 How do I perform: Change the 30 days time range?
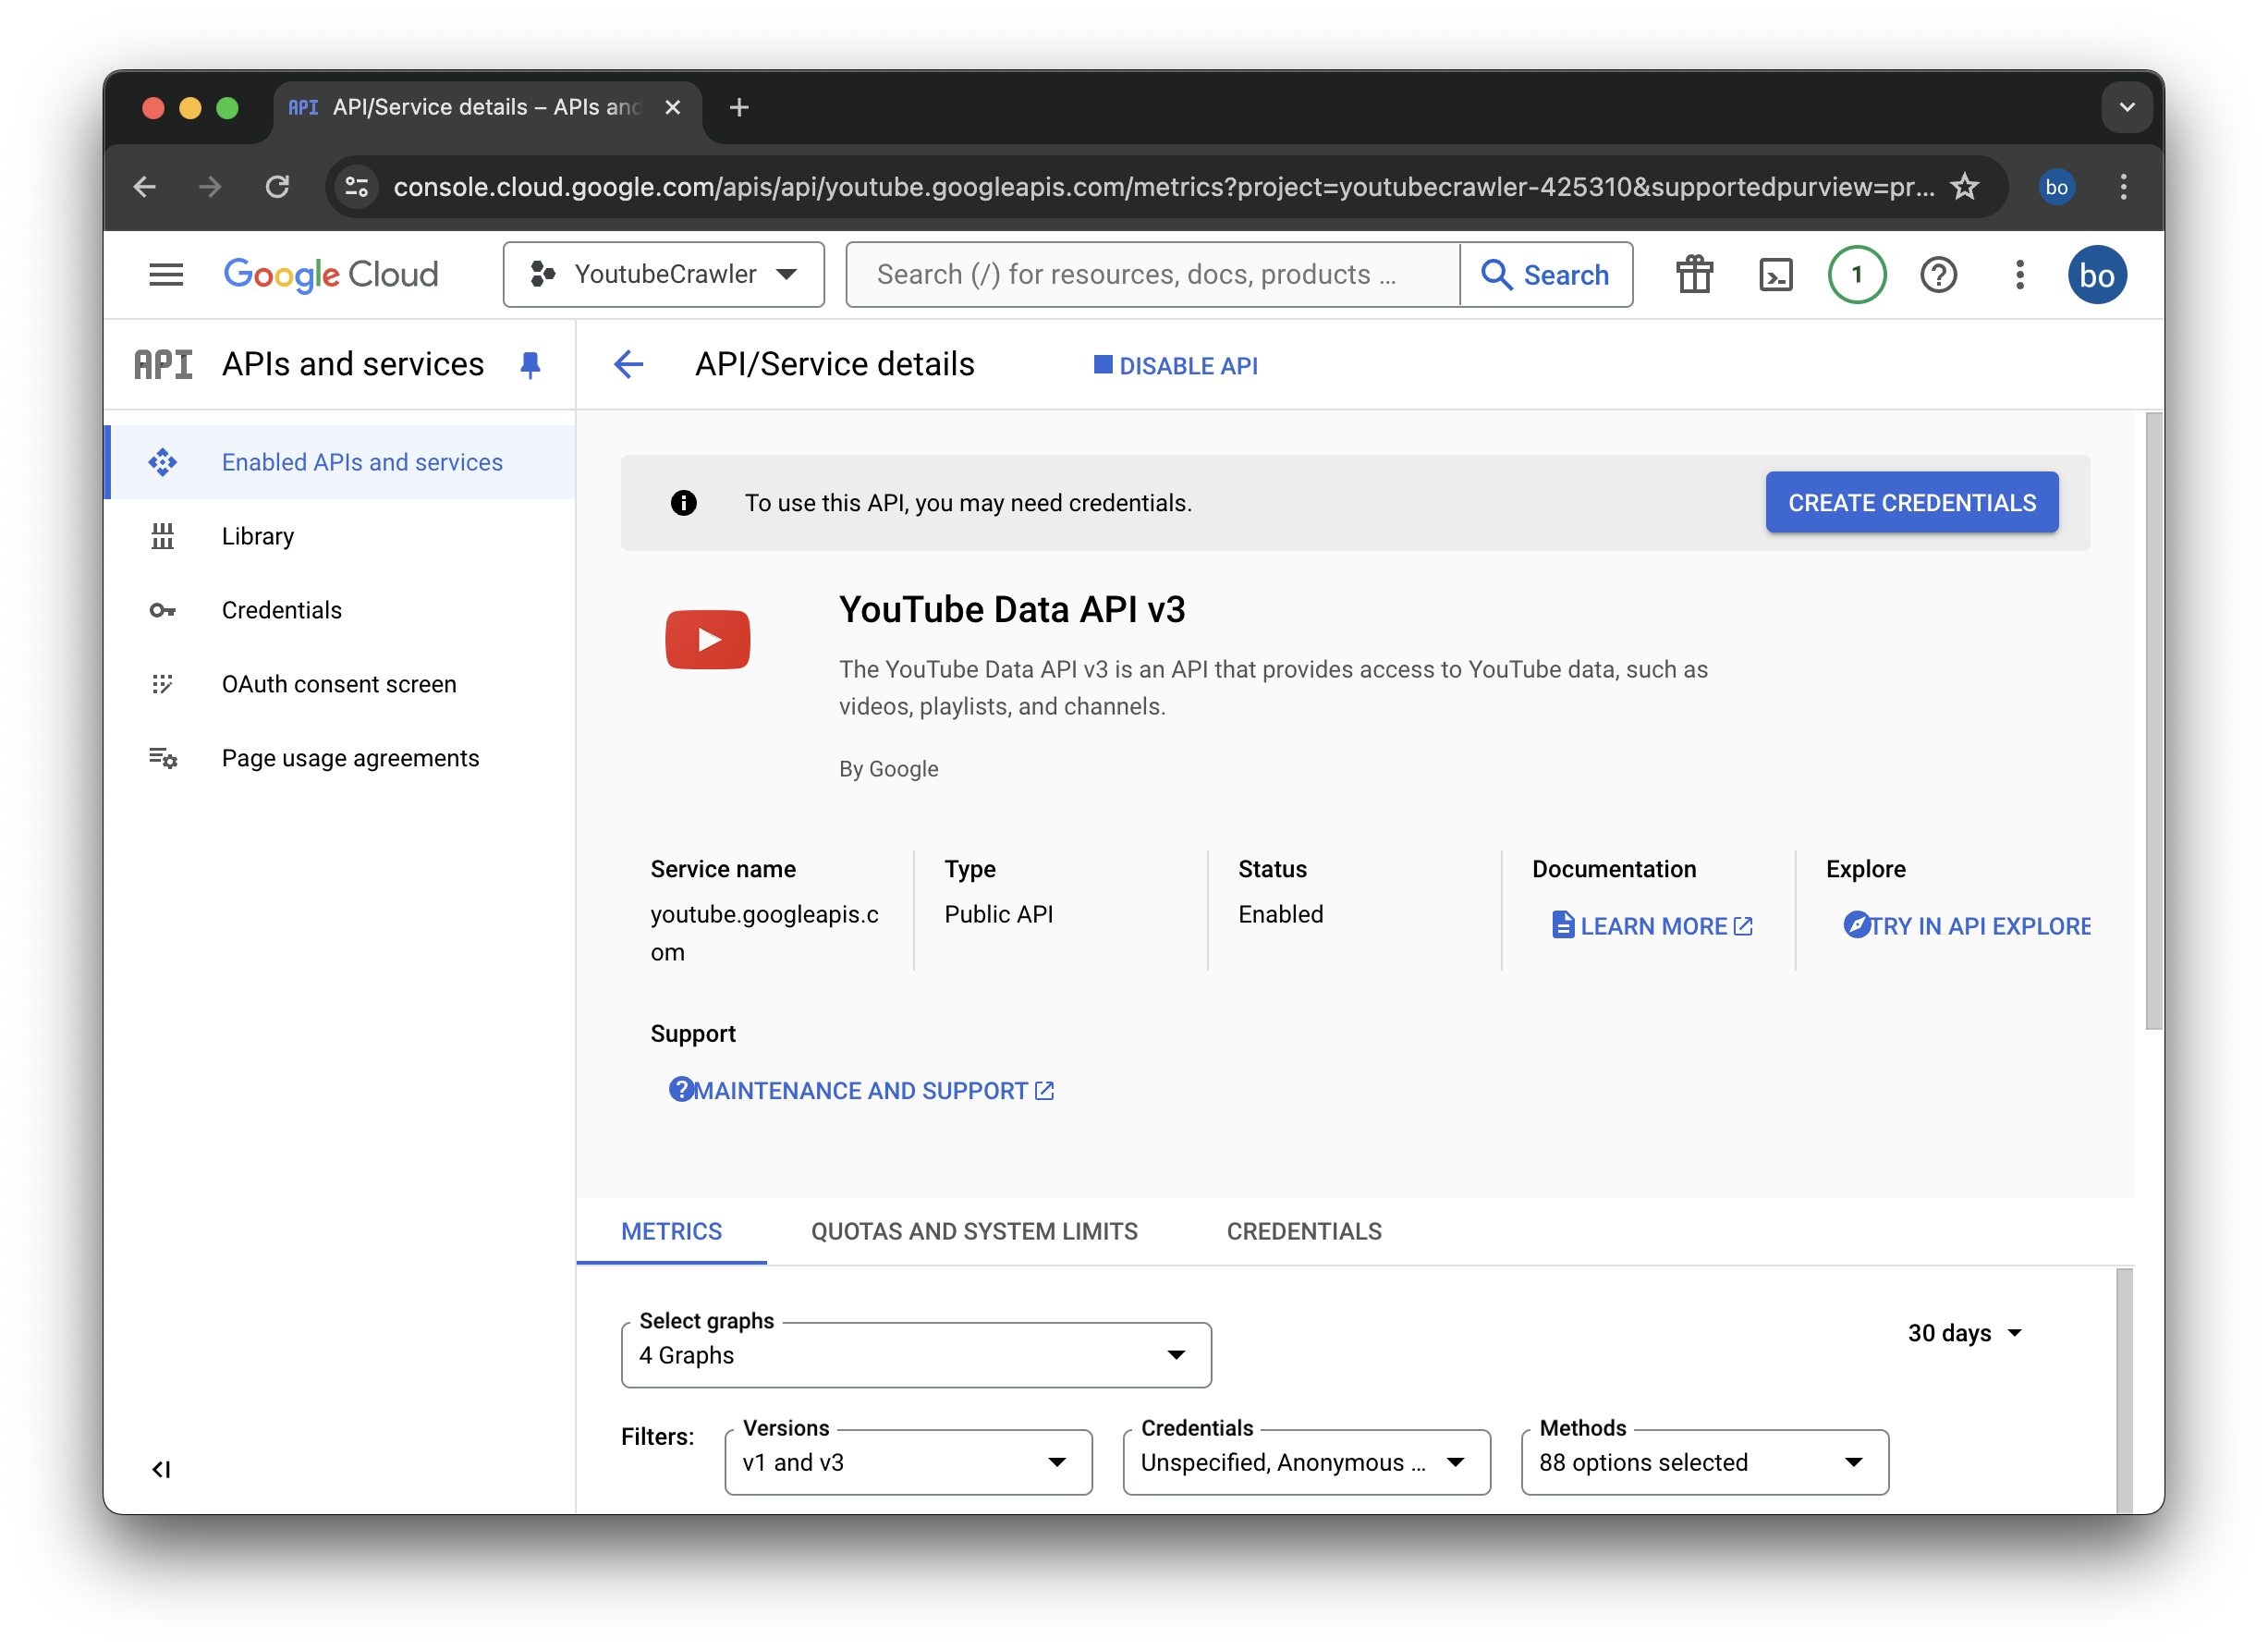[1964, 1333]
